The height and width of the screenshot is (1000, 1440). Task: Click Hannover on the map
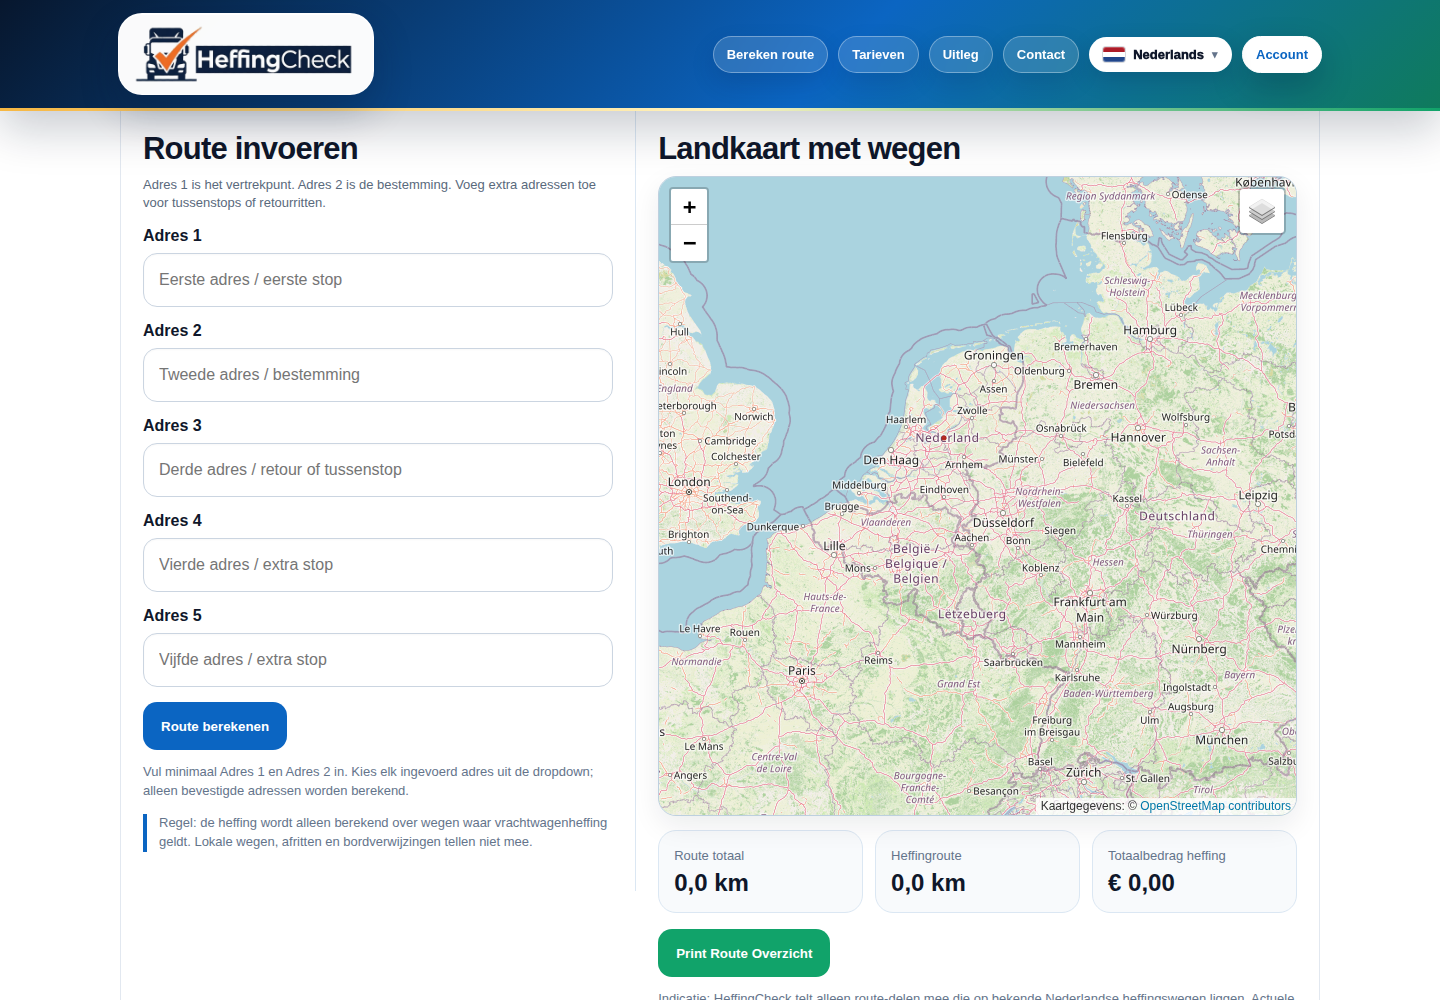click(1138, 437)
